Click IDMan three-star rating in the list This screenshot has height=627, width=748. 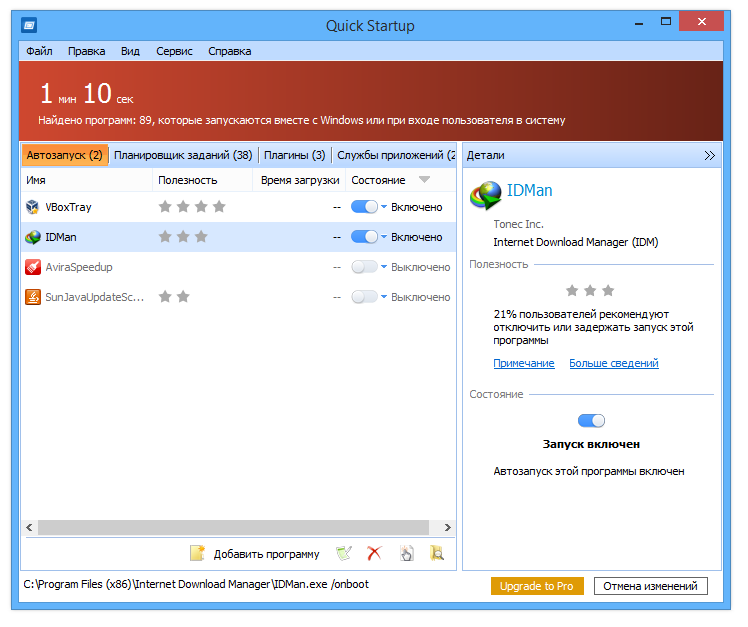tap(183, 236)
